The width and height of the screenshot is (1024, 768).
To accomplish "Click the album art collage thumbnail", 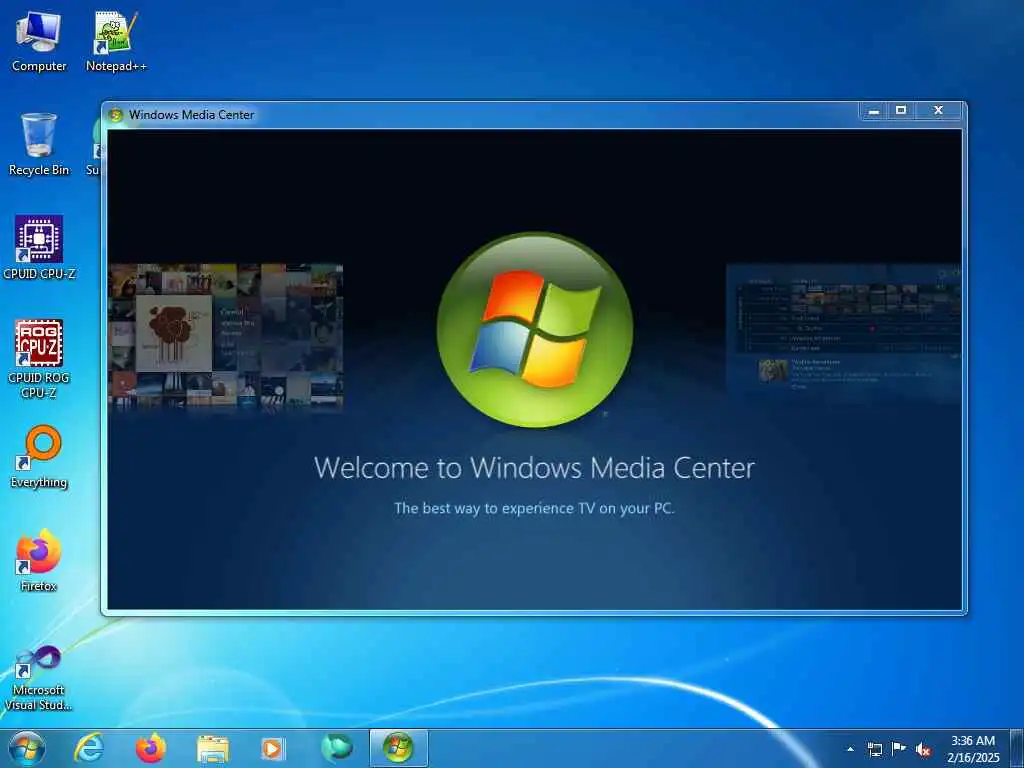I will coord(226,336).
